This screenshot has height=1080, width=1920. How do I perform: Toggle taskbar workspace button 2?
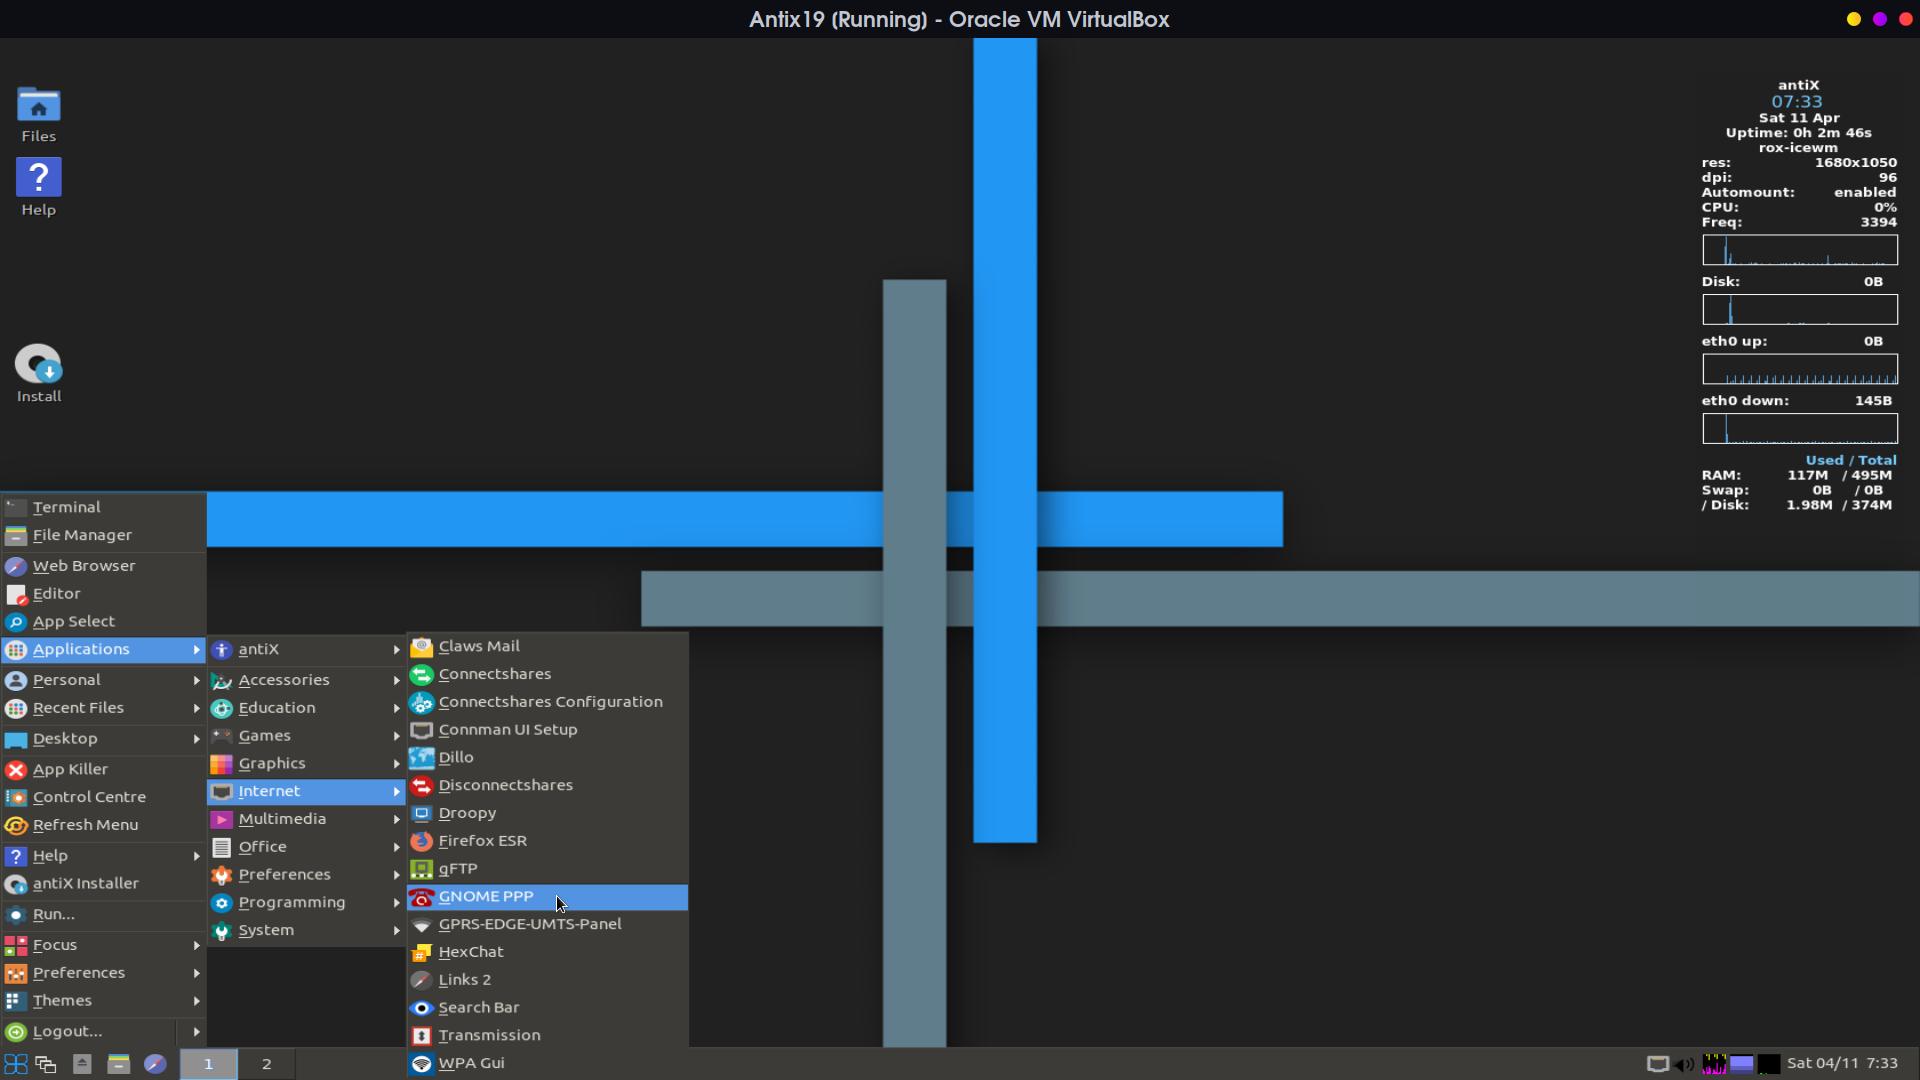pos(264,1063)
